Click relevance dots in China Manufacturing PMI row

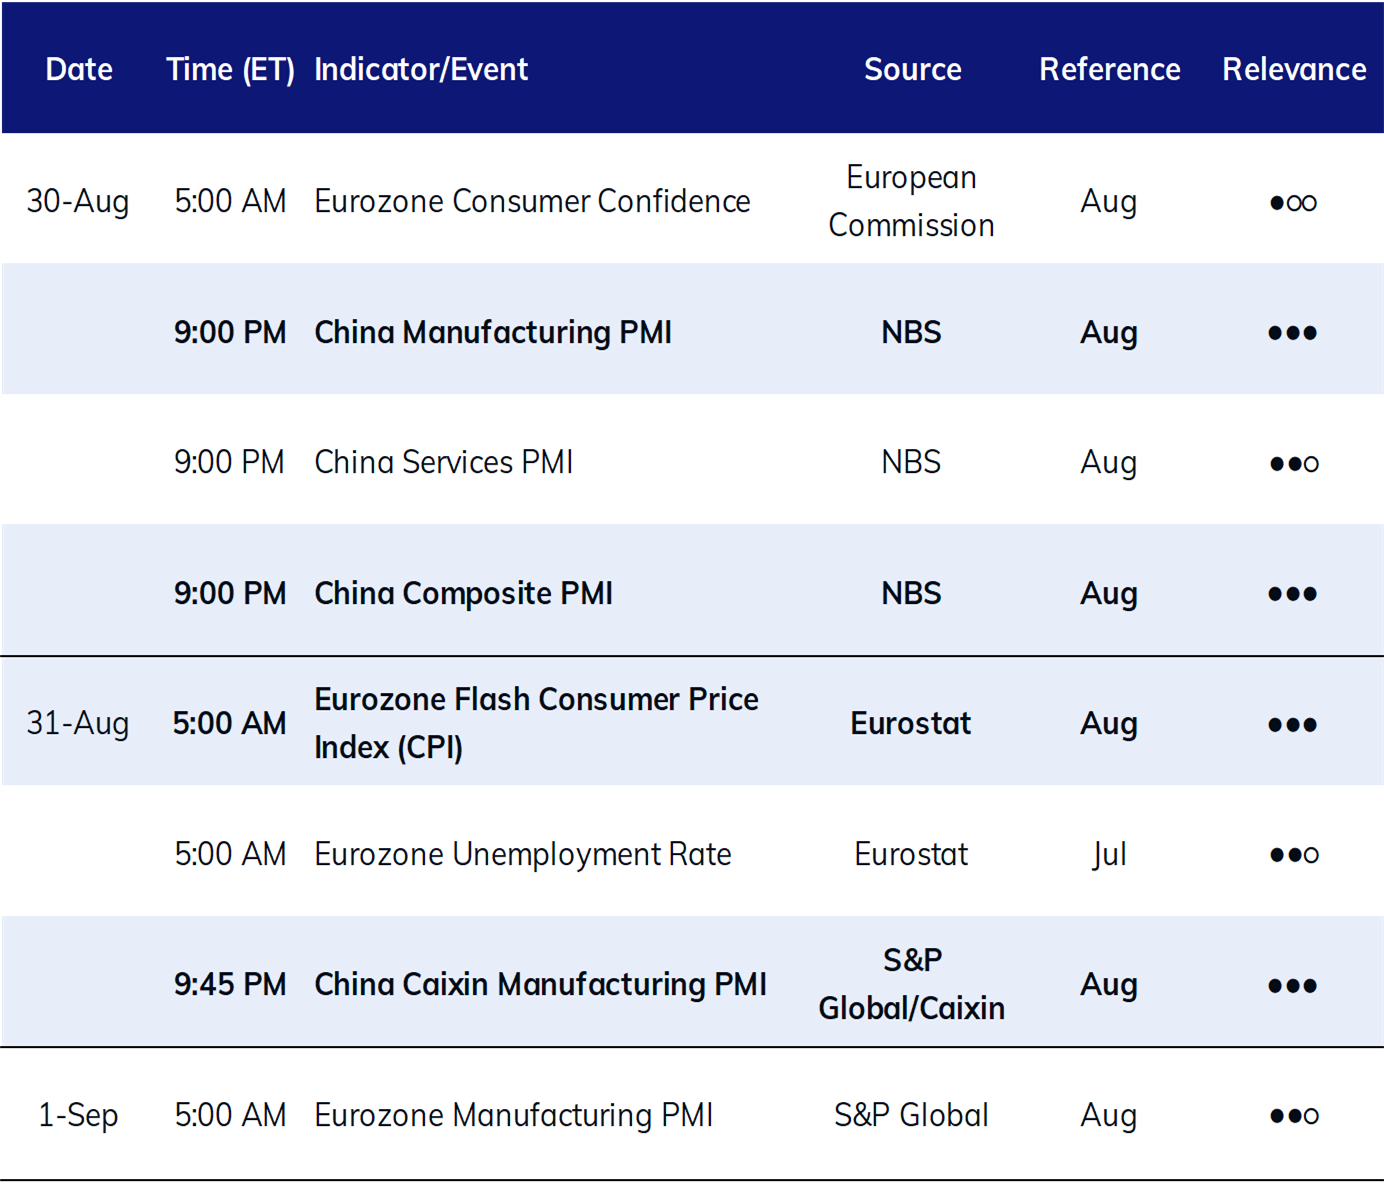1292,333
